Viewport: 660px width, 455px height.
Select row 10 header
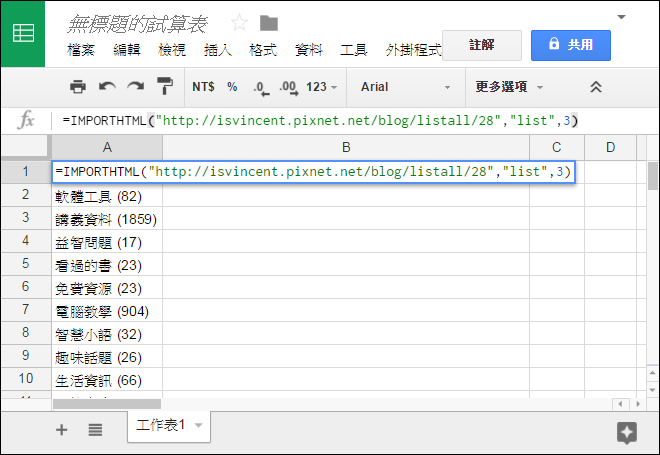pyautogui.click(x=26, y=379)
